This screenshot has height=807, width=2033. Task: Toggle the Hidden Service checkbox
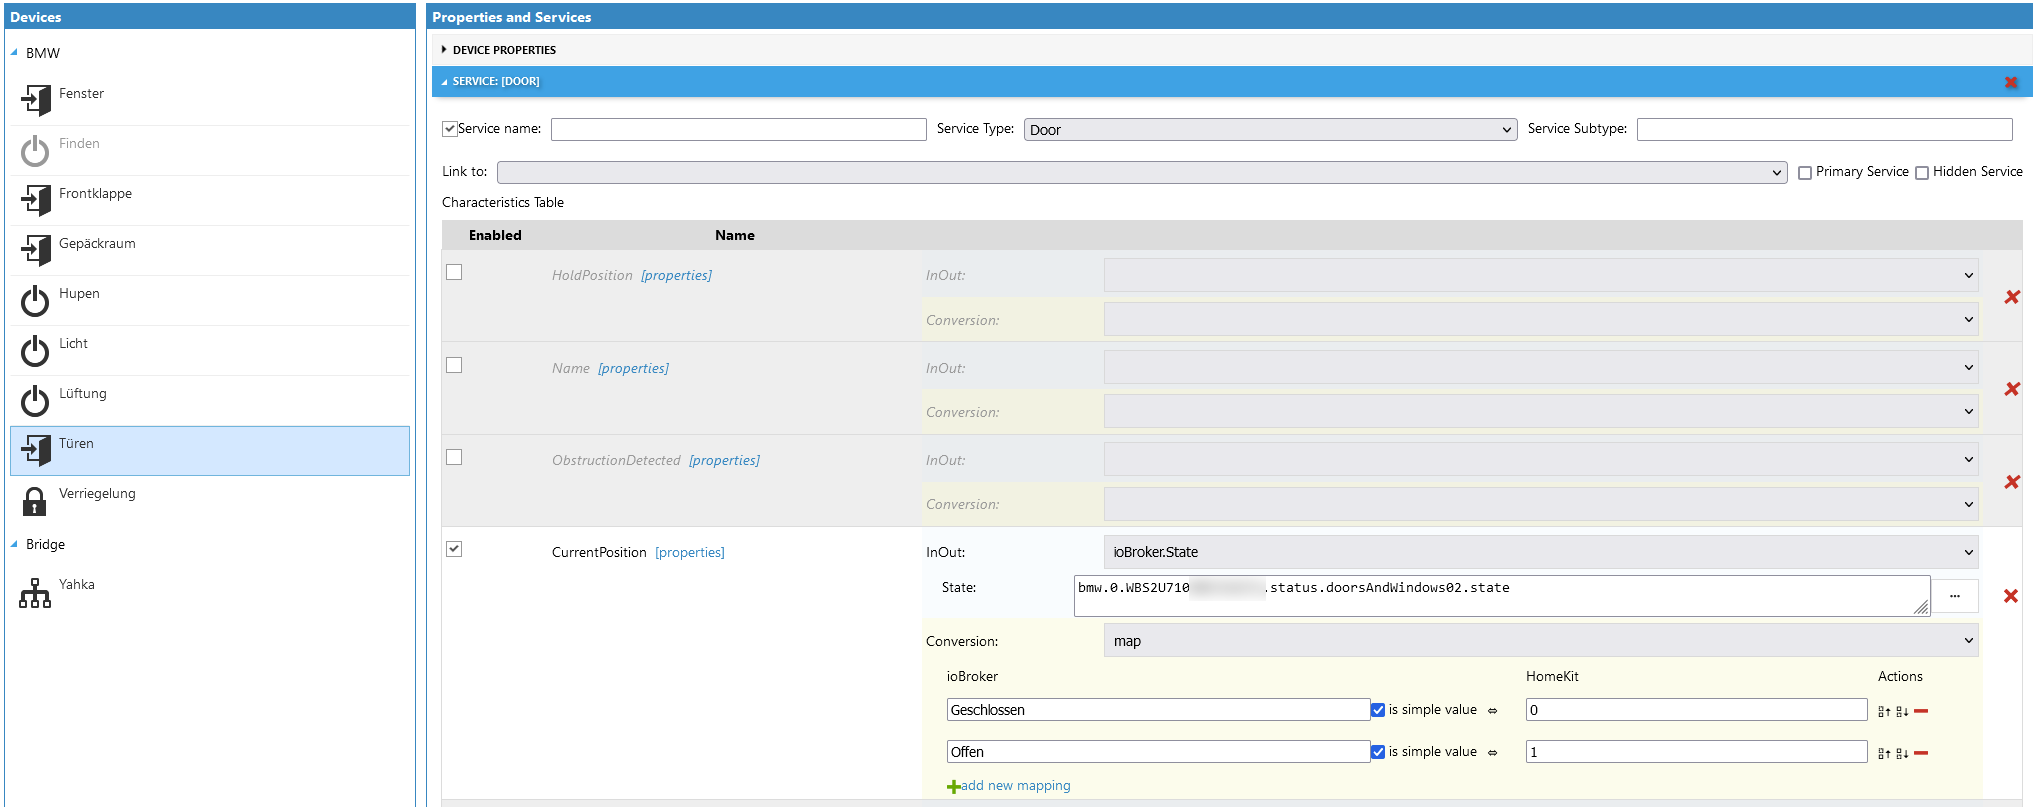click(x=1922, y=173)
